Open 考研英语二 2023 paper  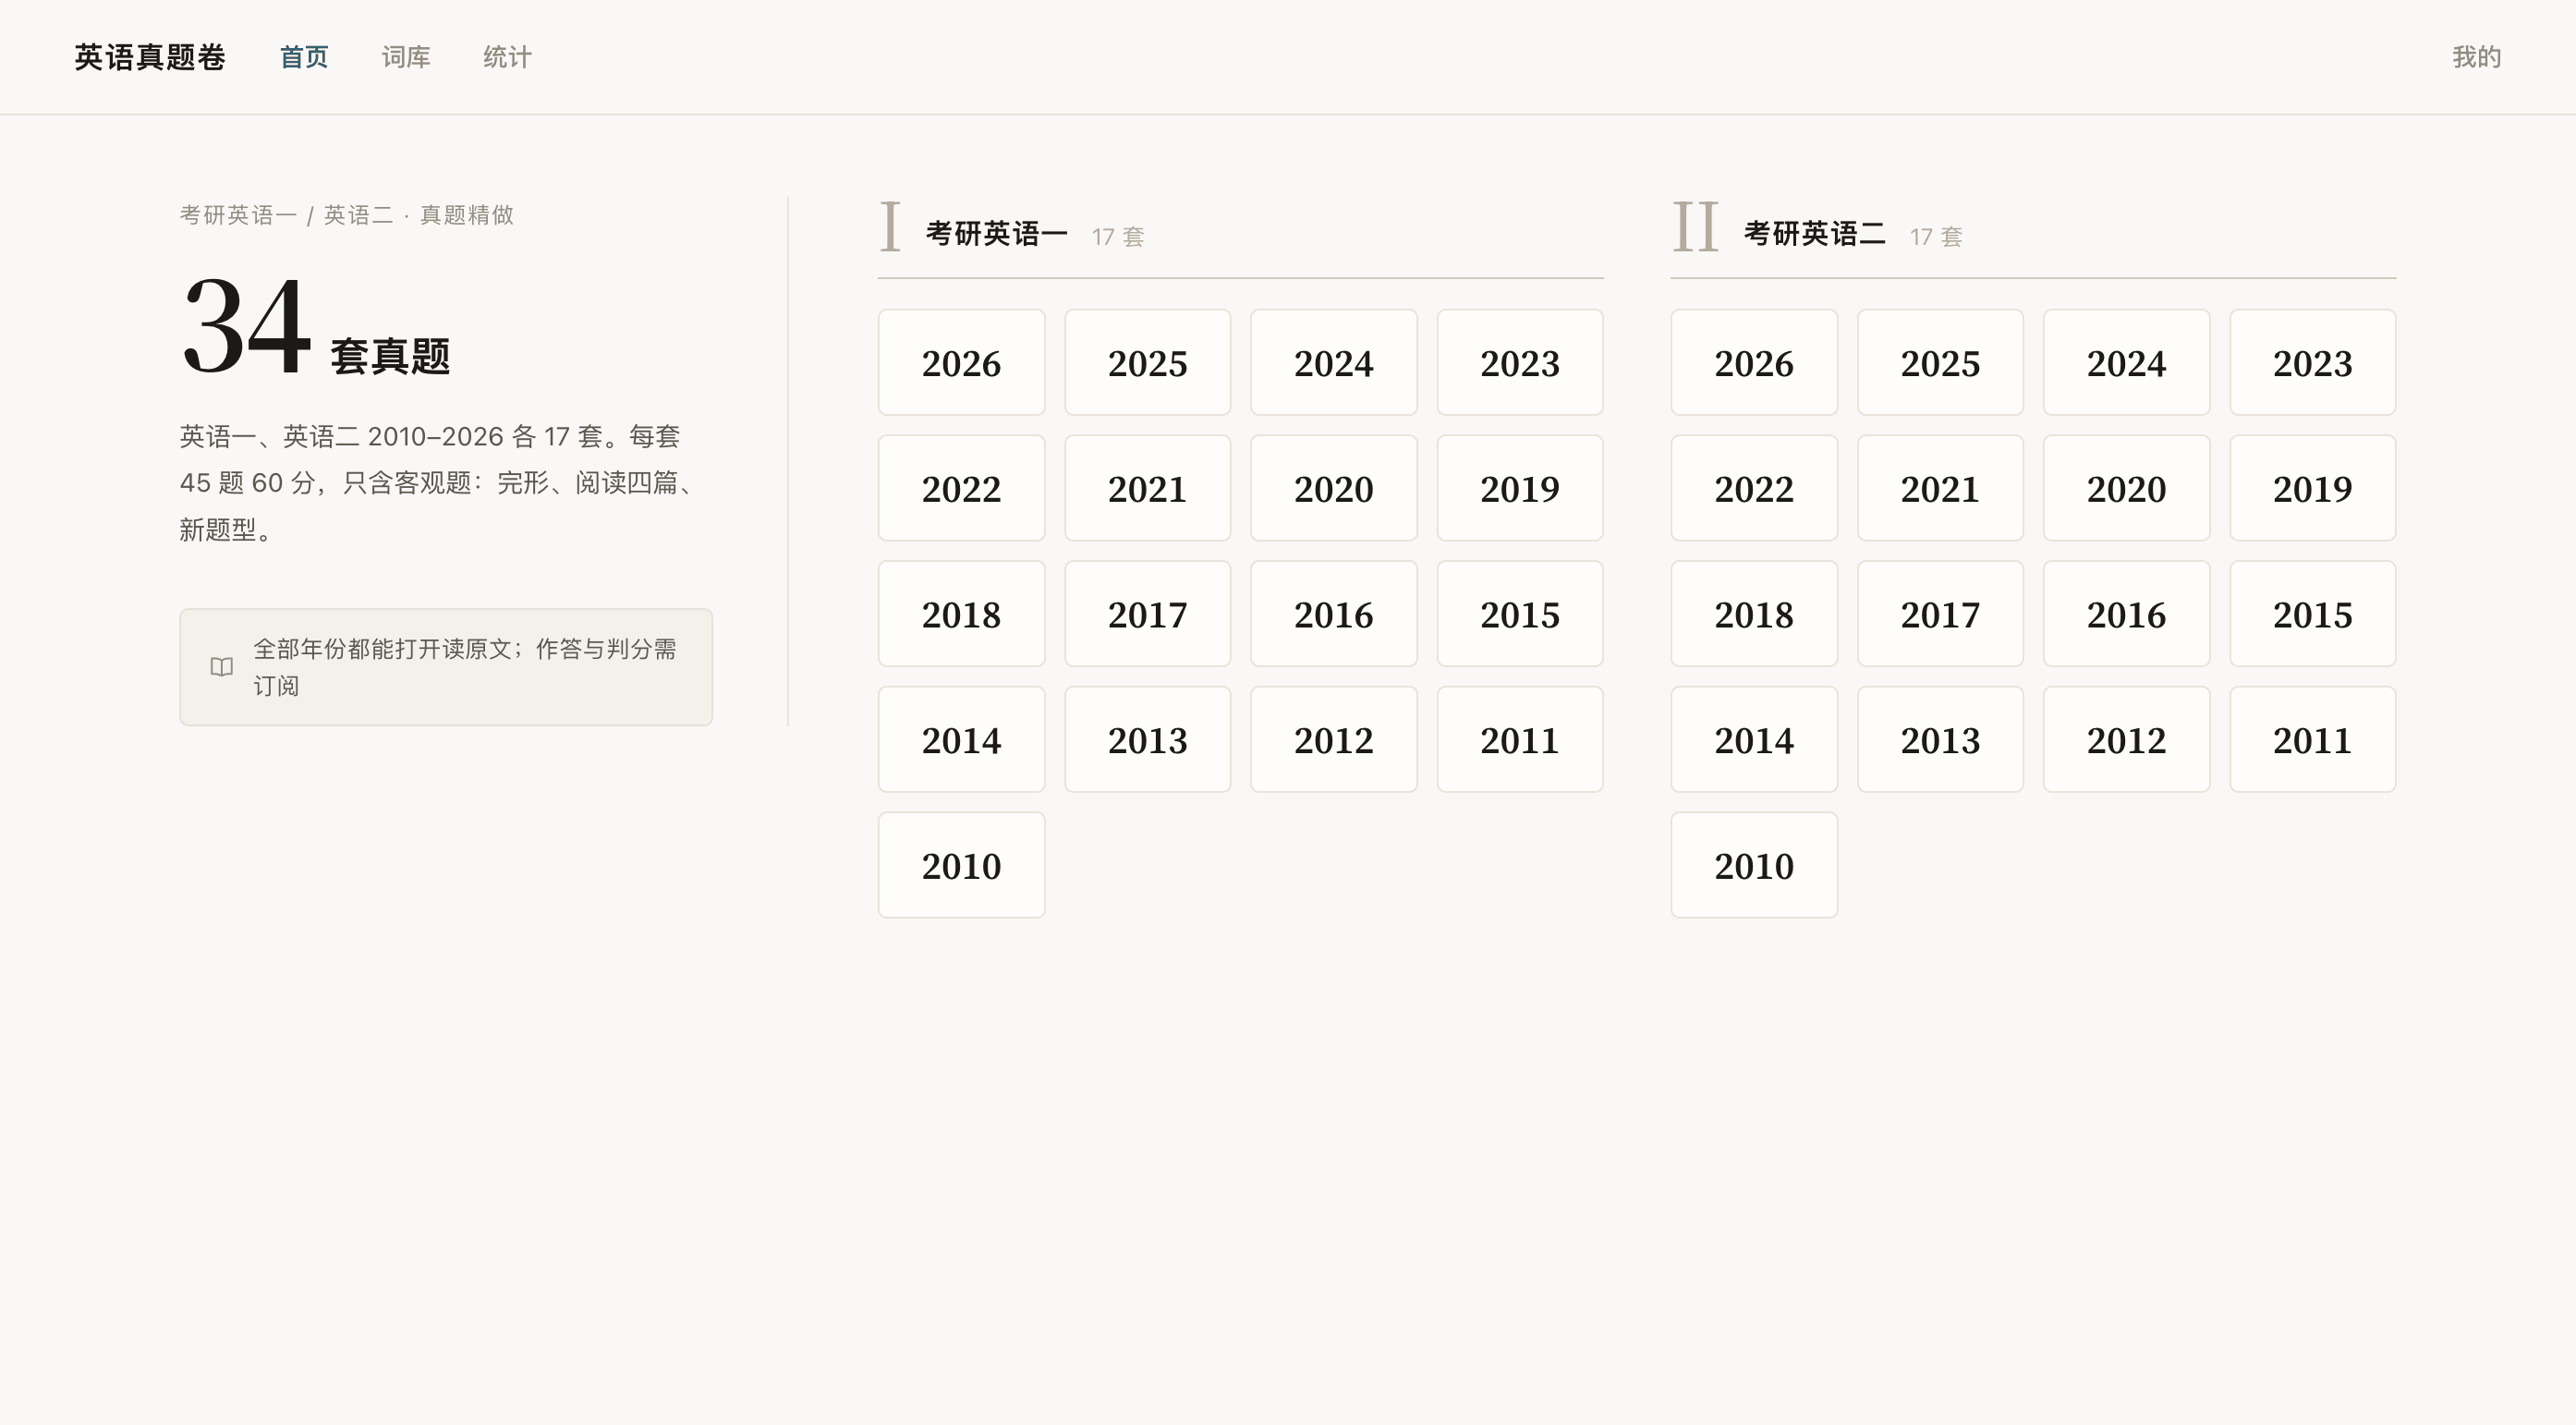tap(2312, 362)
